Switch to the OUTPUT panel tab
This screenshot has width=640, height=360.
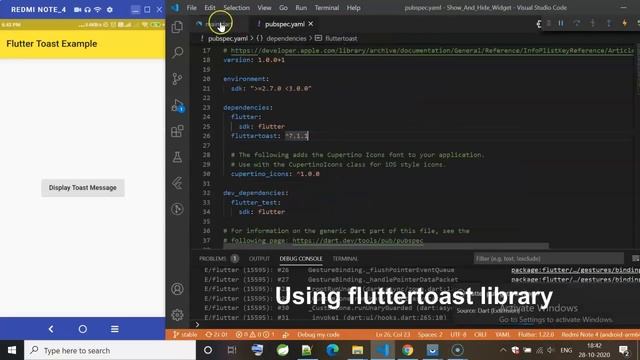259,259
